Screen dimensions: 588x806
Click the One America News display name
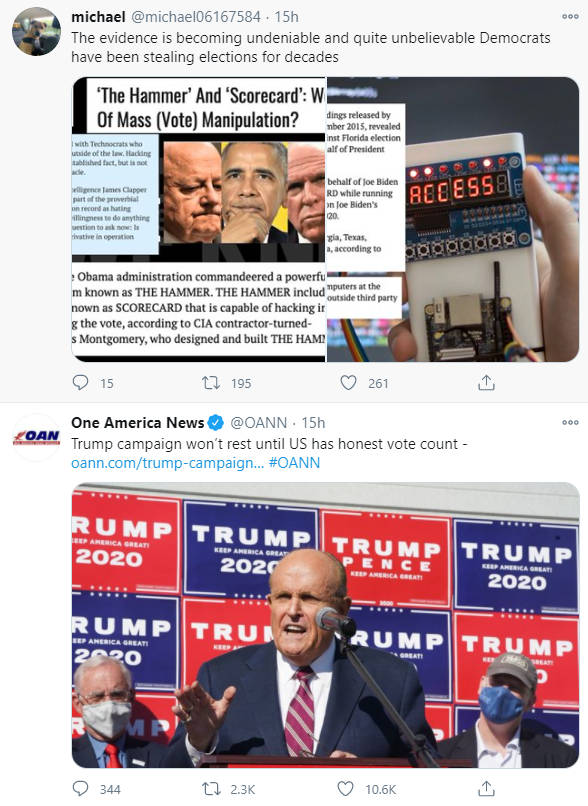click(x=138, y=423)
